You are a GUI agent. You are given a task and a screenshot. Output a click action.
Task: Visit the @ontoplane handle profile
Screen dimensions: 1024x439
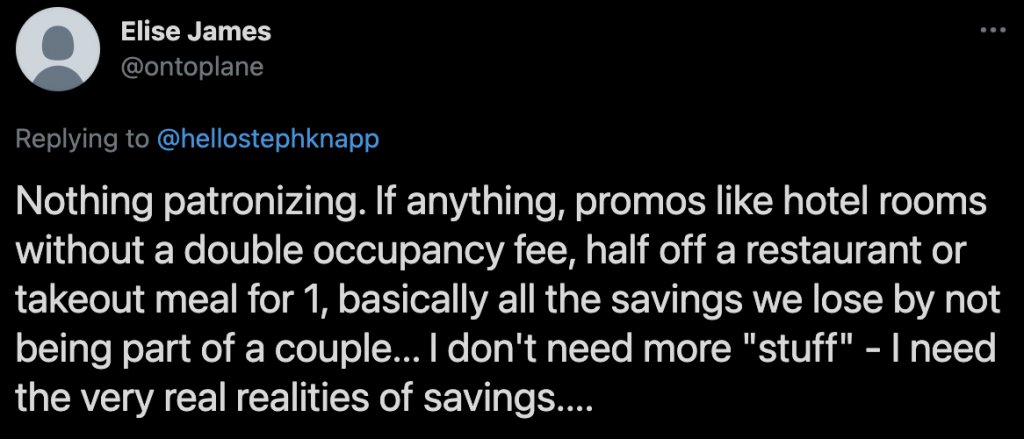(x=191, y=66)
